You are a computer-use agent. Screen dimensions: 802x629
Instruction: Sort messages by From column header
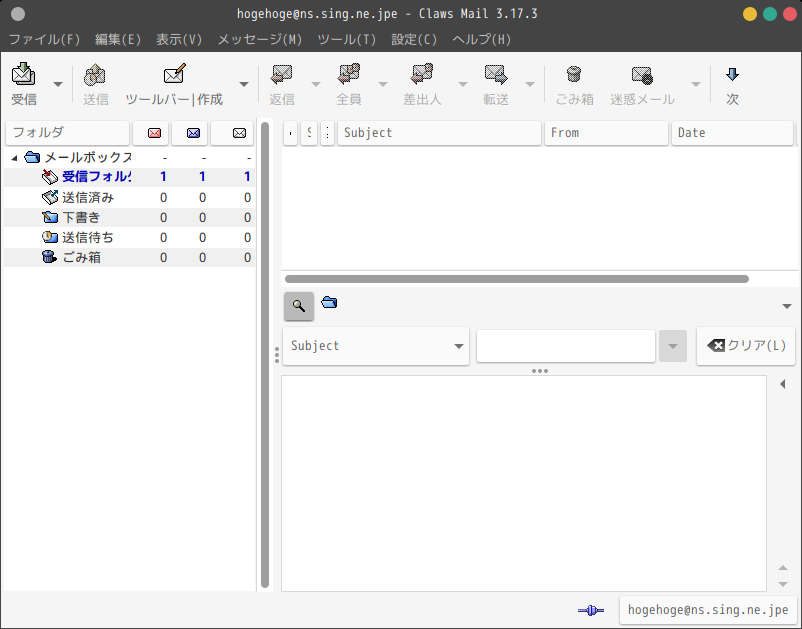pos(606,133)
